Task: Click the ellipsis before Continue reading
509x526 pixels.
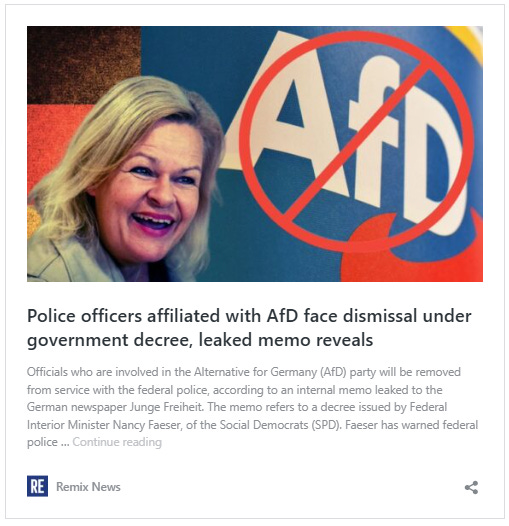Action: coord(65,442)
